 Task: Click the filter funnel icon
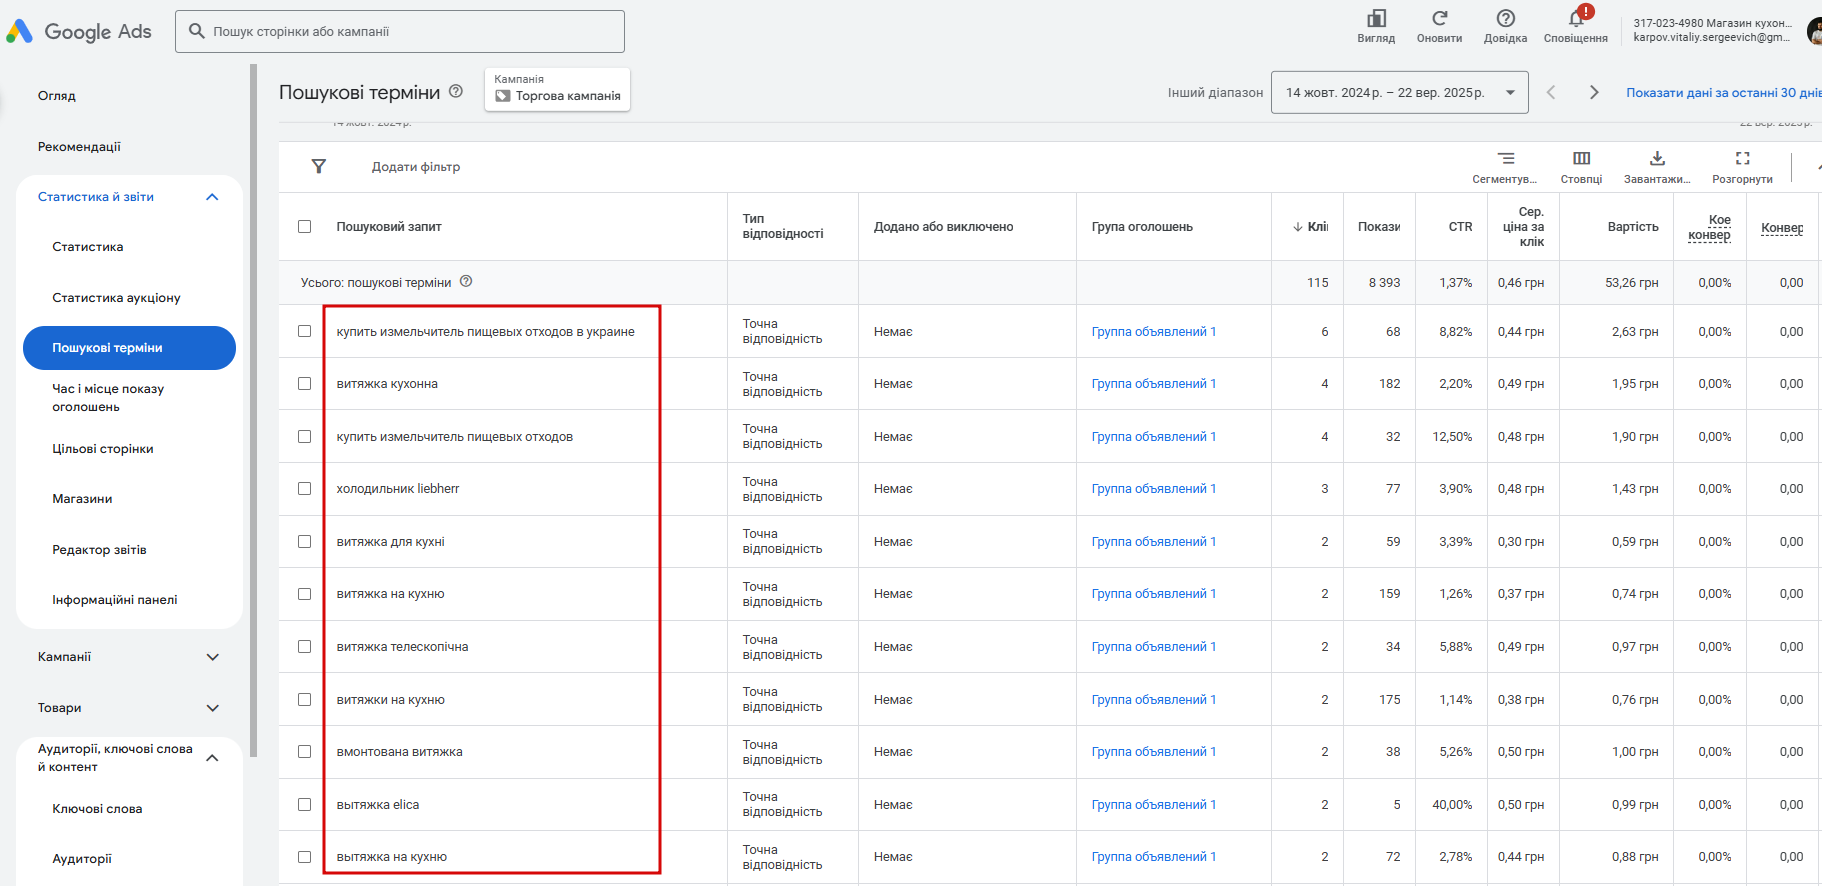click(x=319, y=166)
